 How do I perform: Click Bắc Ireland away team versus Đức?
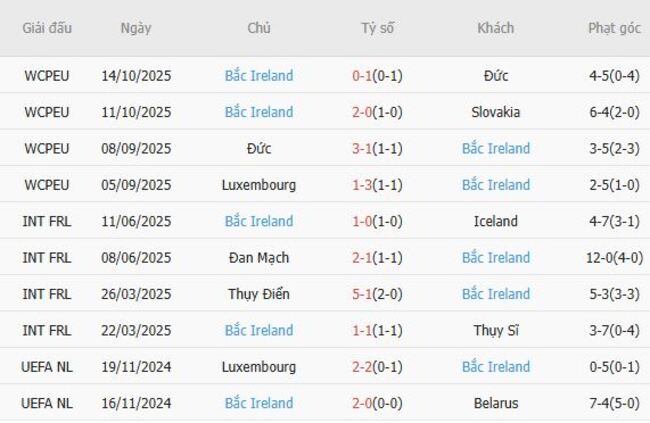[x=496, y=148]
